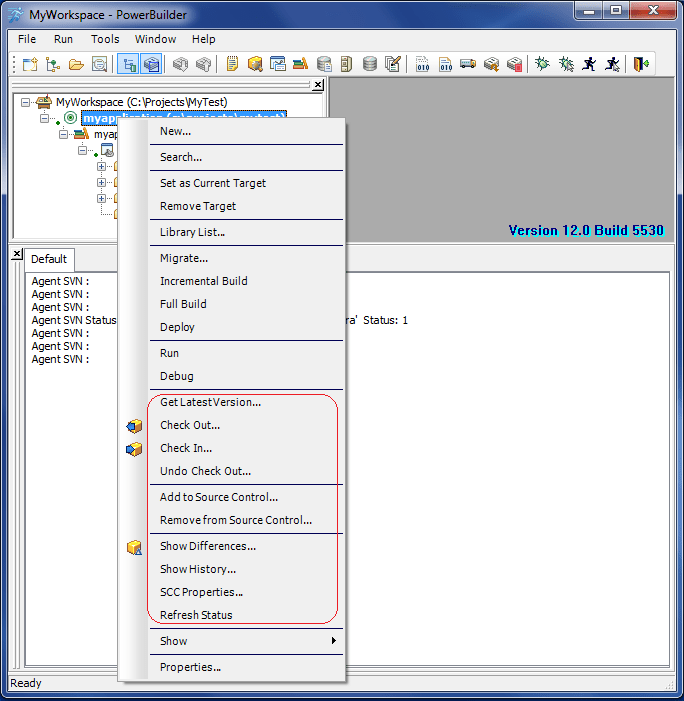Viewport: 684px width, 701px height.
Task: Click Full Build Workspace toolbar icon
Action: 445,64
